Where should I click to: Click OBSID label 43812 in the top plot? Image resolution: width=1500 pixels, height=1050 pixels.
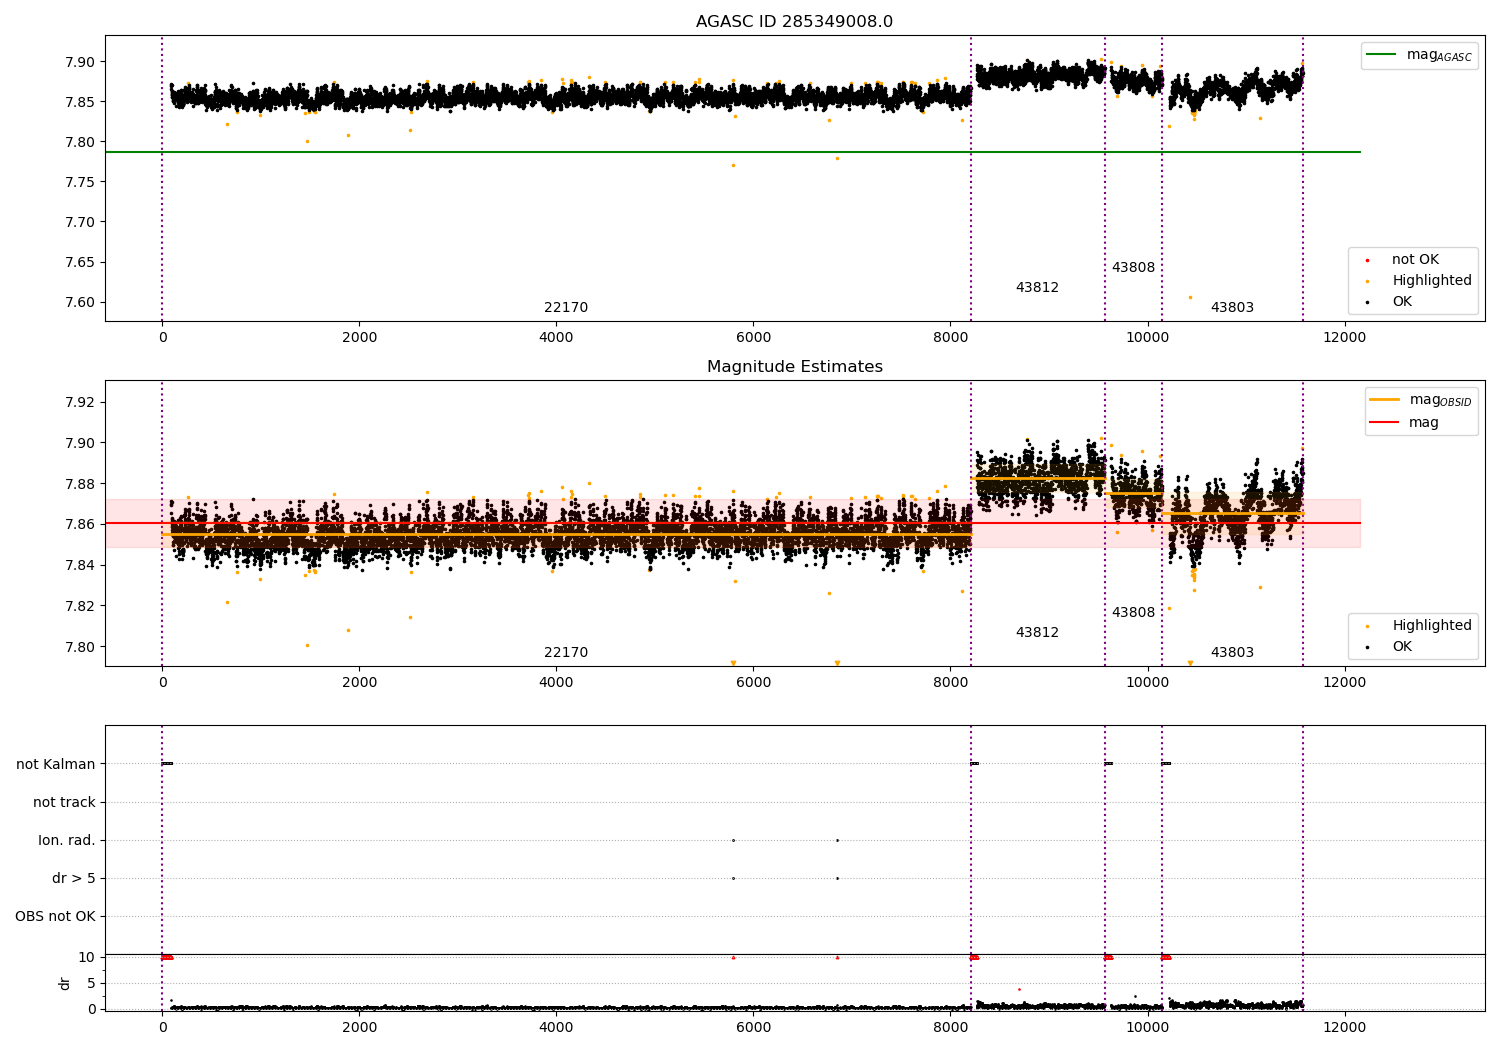click(1037, 288)
